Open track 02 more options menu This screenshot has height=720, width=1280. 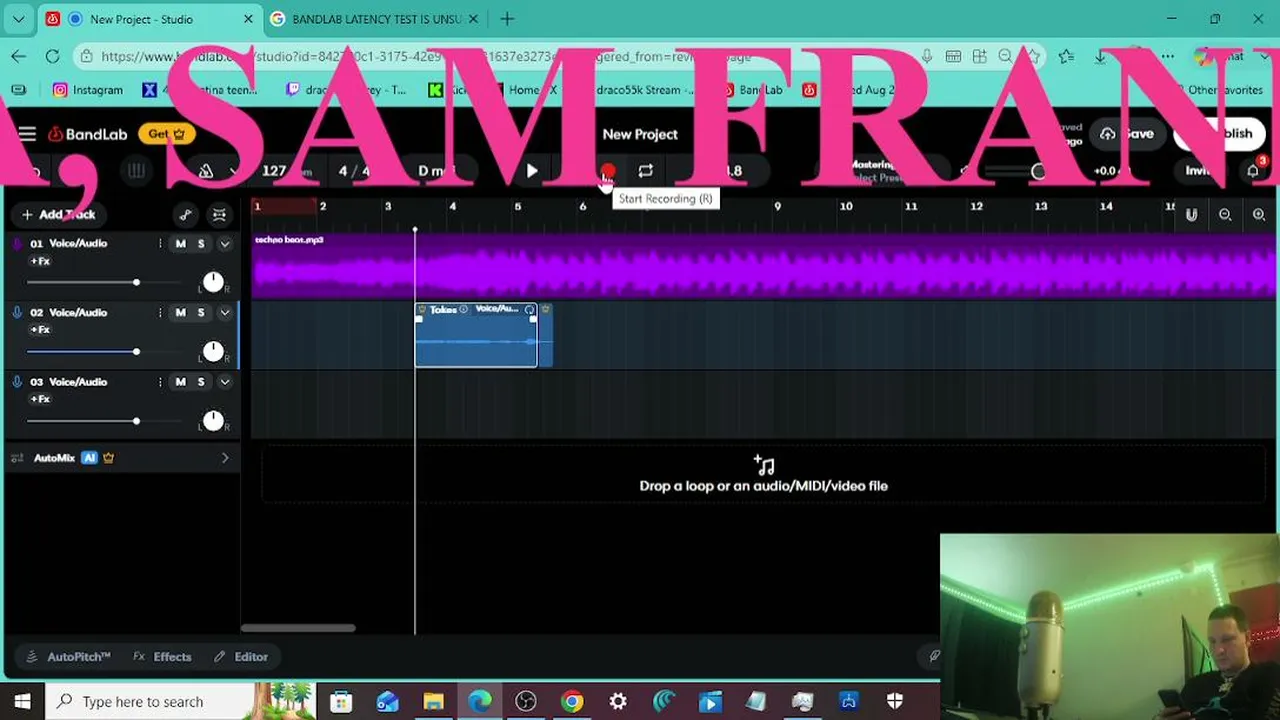coord(160,312)
